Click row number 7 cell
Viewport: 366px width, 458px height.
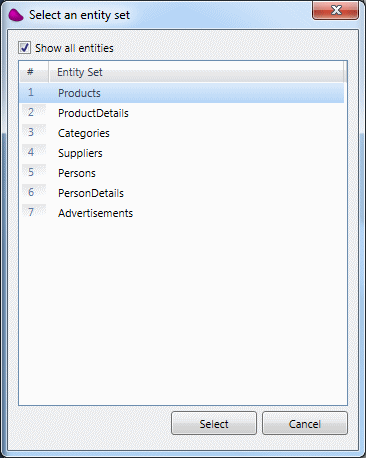click(34, 213)
